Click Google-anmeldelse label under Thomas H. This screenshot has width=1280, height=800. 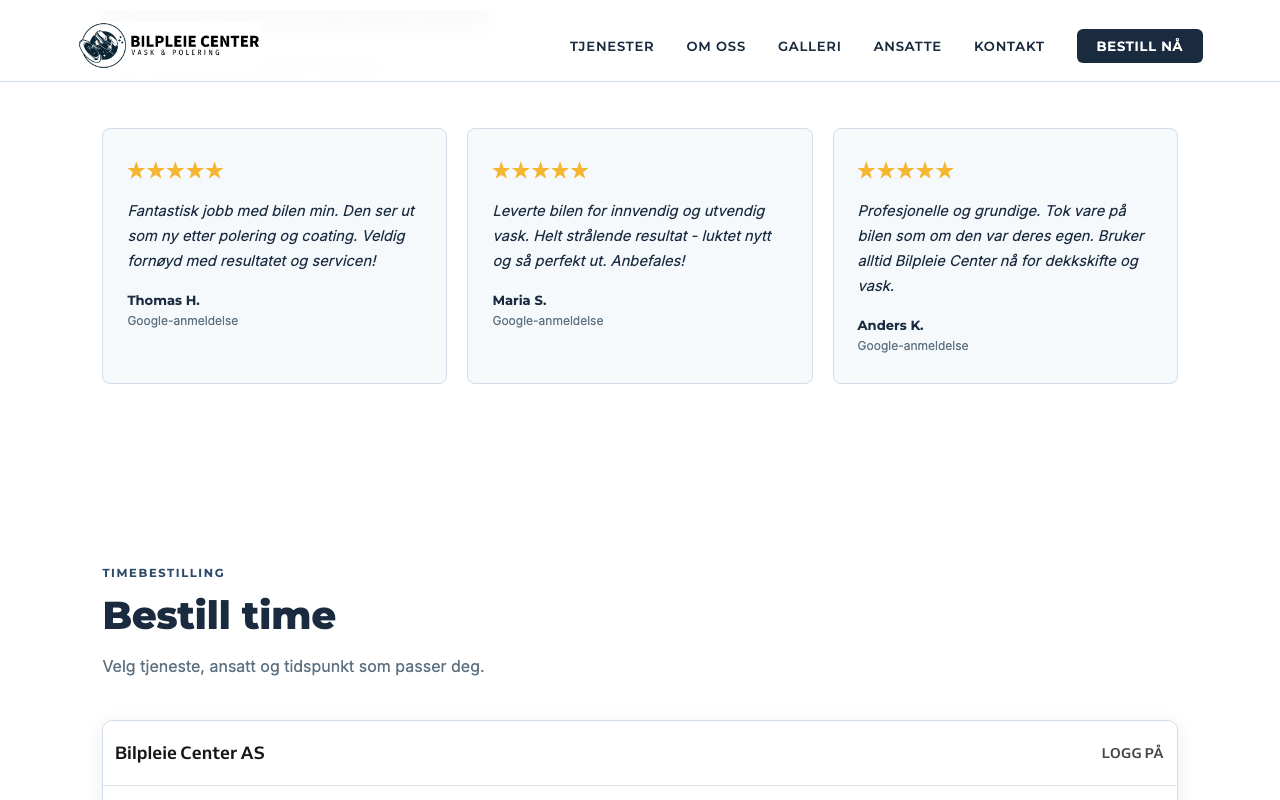182,321
